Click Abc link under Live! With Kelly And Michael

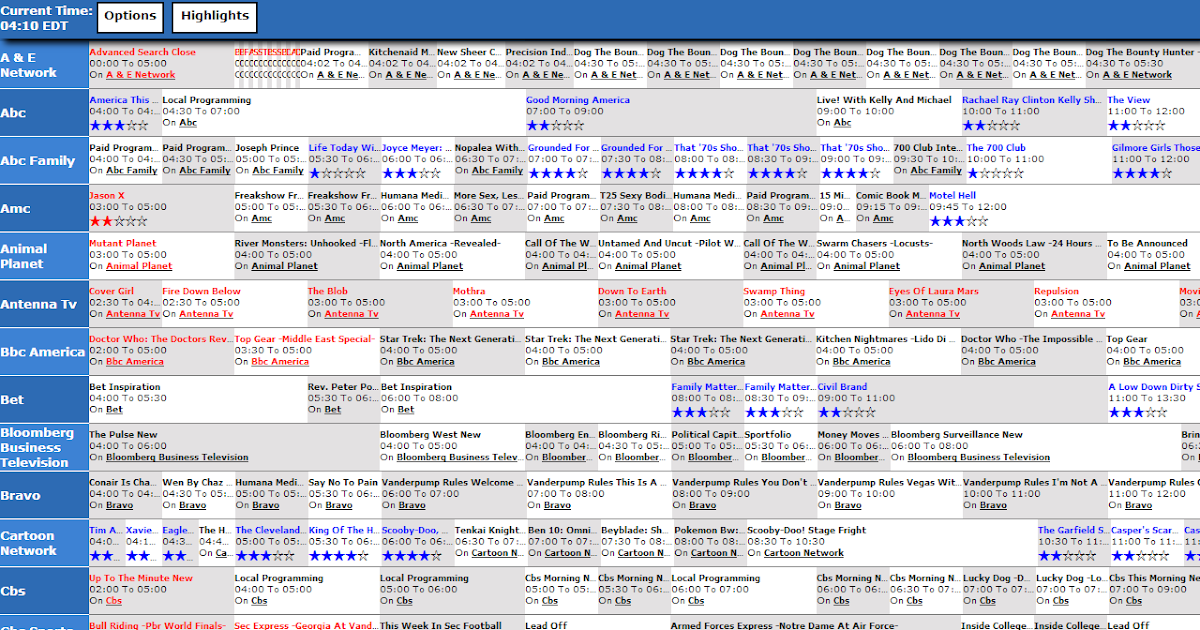coord(842,122)
